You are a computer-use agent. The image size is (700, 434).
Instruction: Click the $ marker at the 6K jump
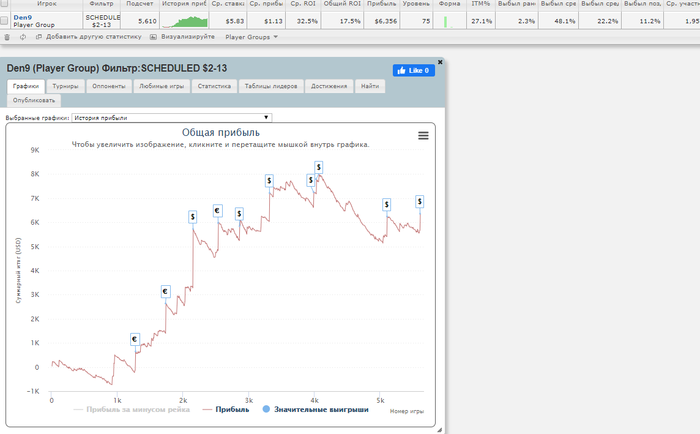pos(193,217)
